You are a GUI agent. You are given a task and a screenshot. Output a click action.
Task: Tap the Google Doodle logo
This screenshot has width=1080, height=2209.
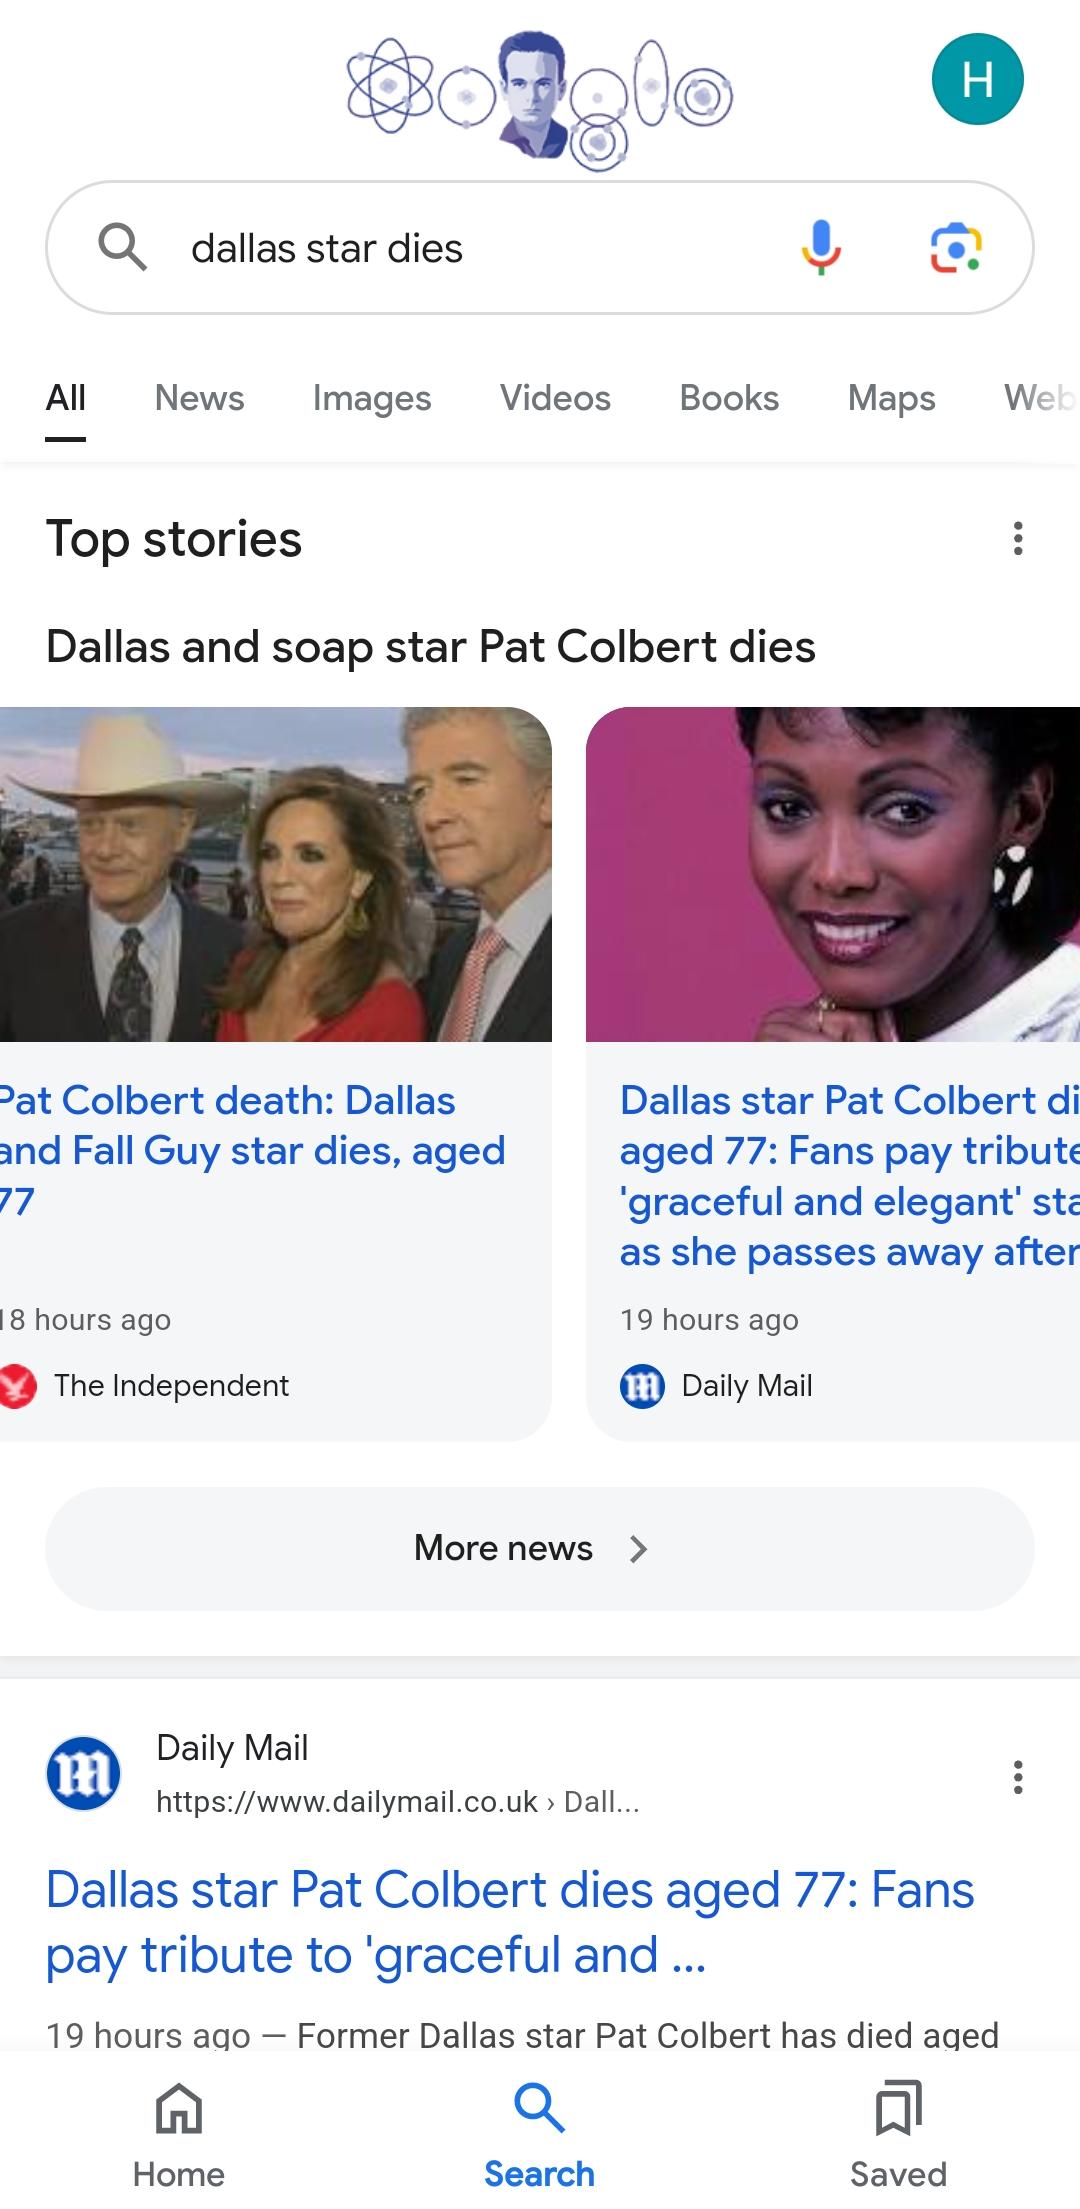[x=540, y=98]
